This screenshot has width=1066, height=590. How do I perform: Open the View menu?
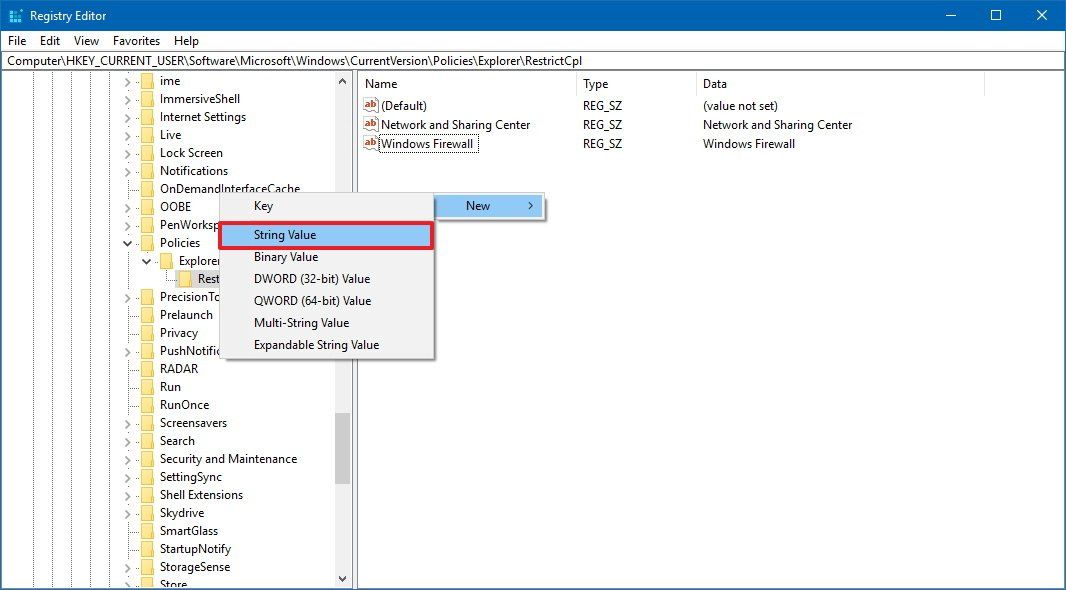[86, 41]
